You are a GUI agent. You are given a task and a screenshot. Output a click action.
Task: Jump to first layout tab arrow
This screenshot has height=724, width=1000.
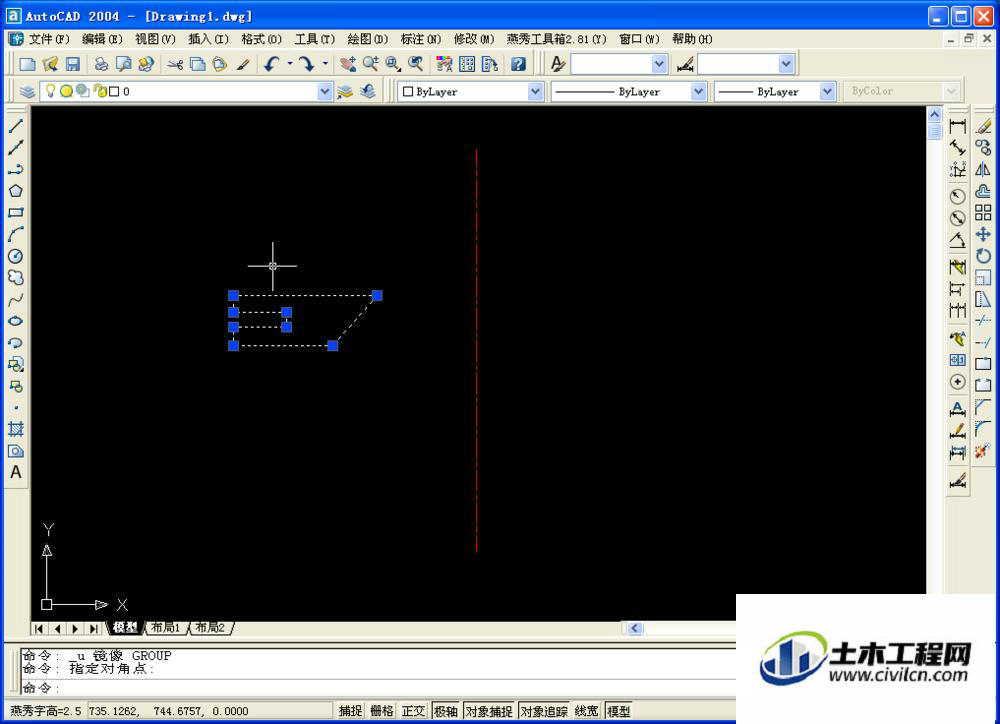coord(40,628)
